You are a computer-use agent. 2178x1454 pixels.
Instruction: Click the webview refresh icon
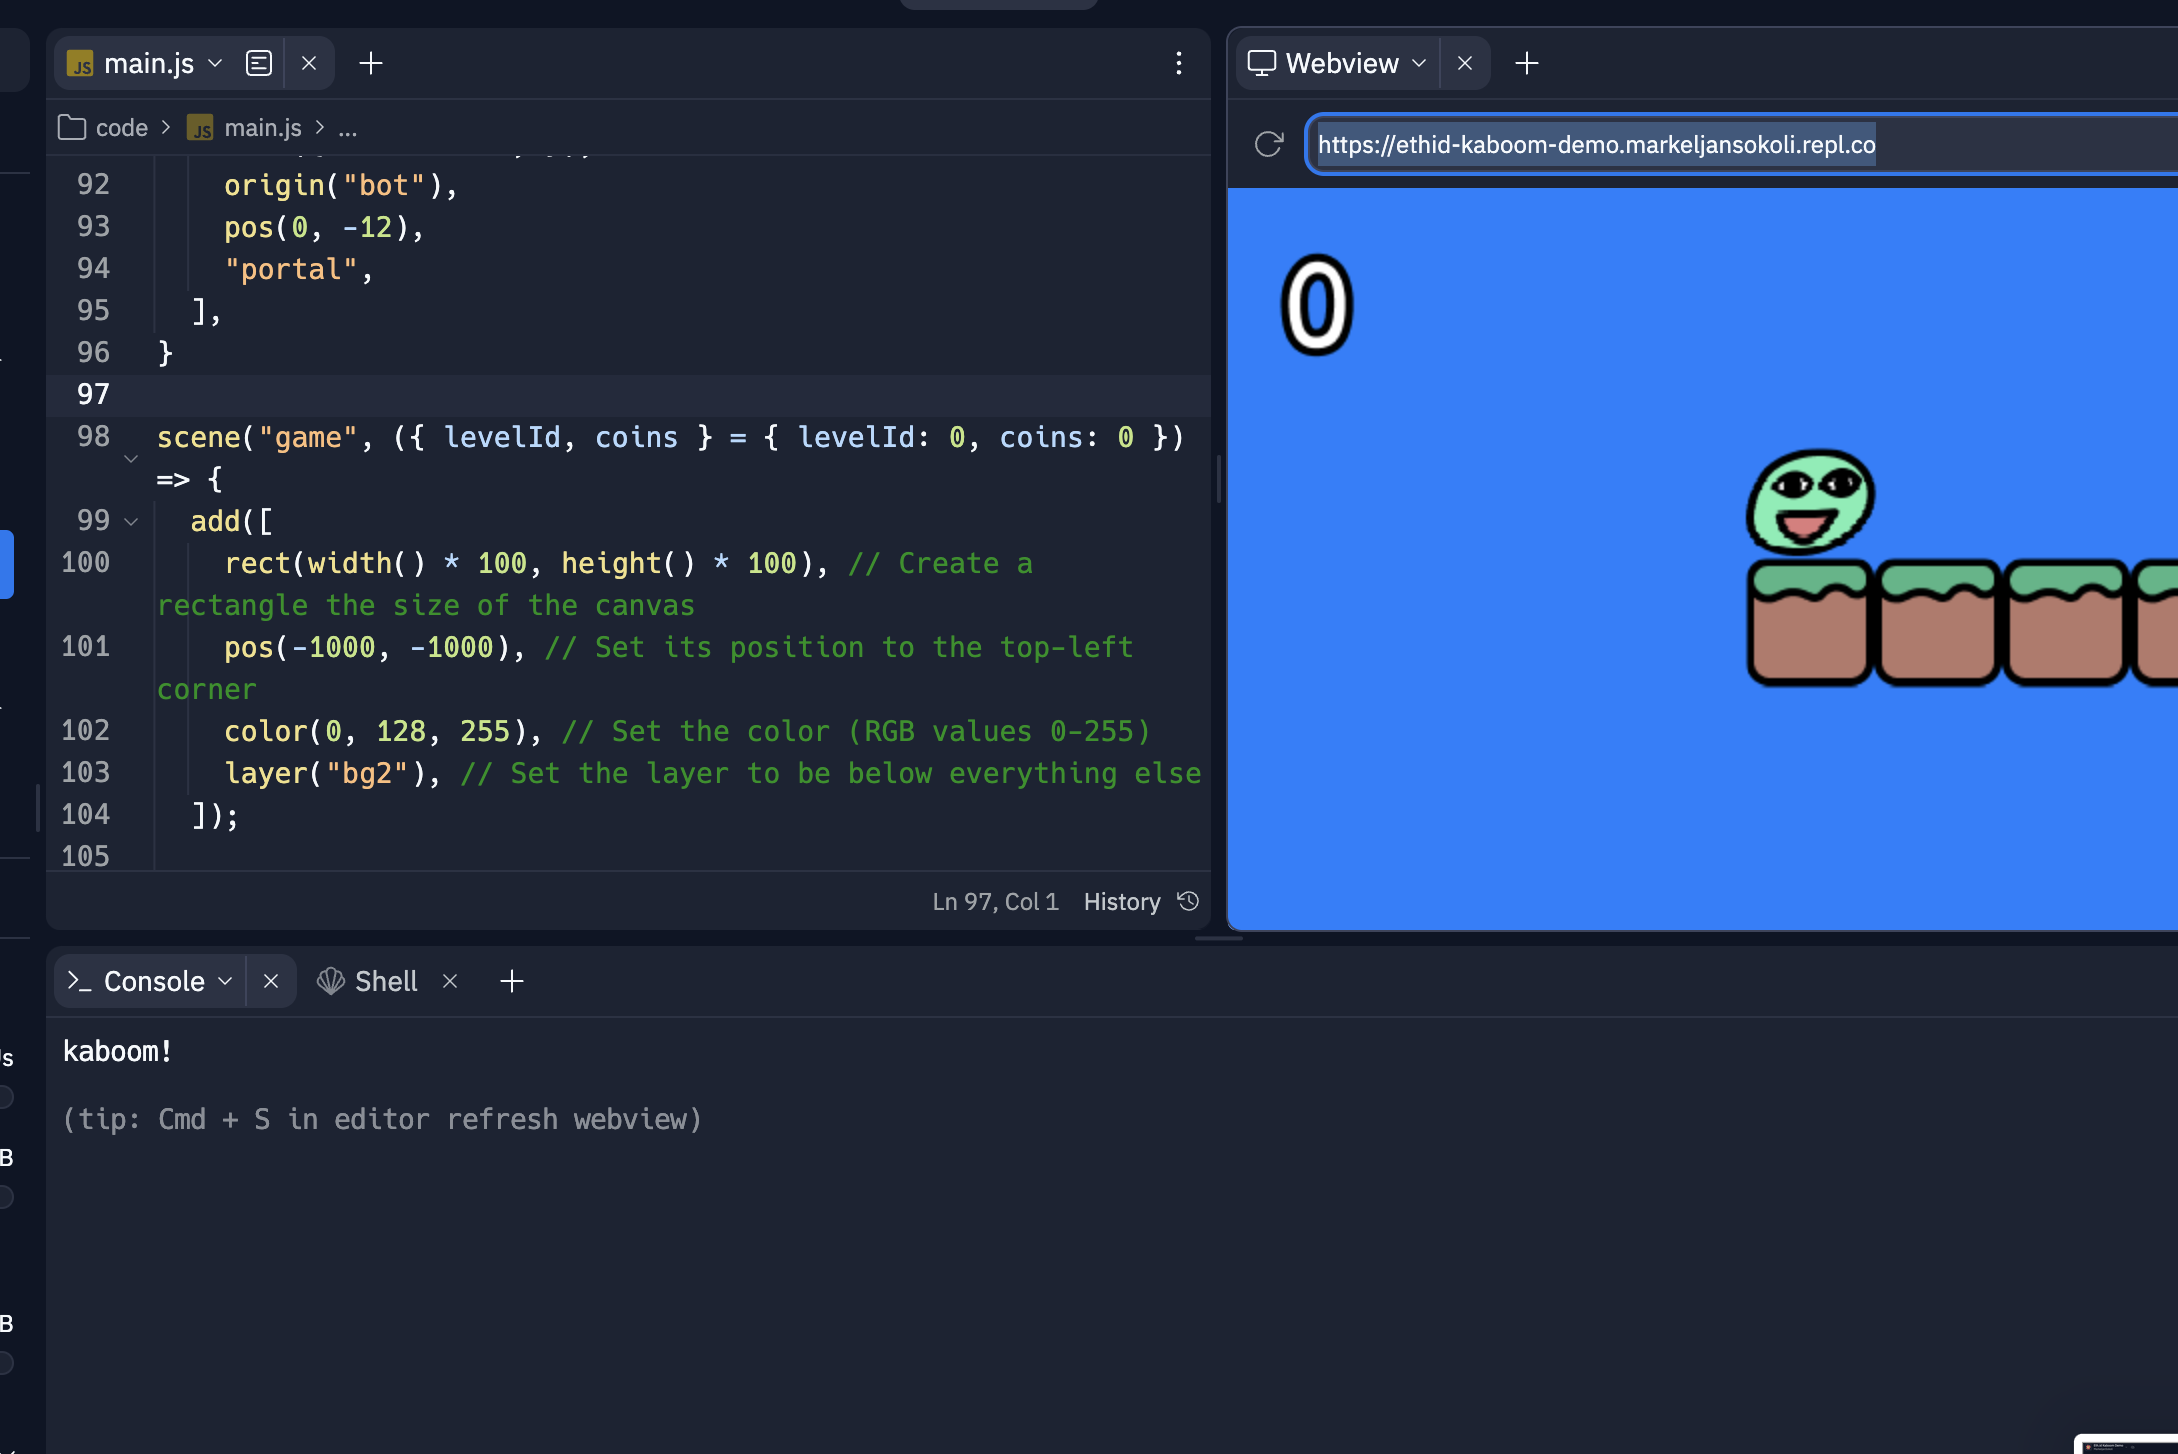click(x=1268, y=144)
